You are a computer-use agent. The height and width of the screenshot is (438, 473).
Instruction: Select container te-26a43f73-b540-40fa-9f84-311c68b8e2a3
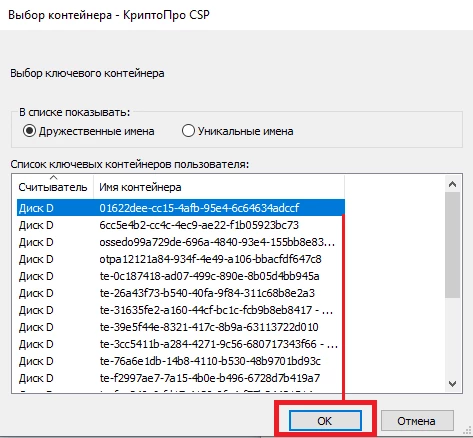tap(181, 293)
